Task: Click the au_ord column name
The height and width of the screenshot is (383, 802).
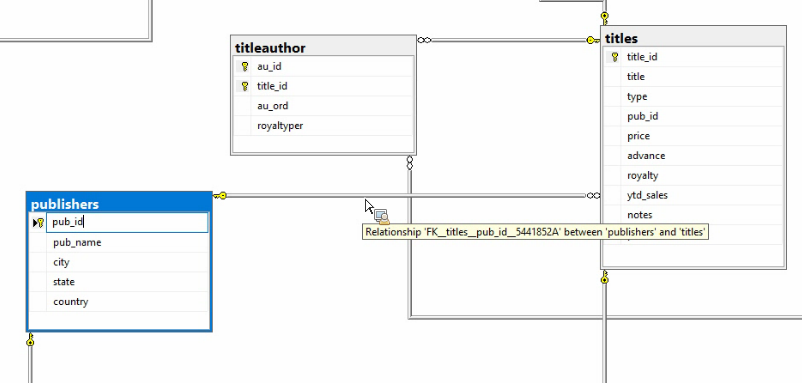Action: tap(273, 106)
